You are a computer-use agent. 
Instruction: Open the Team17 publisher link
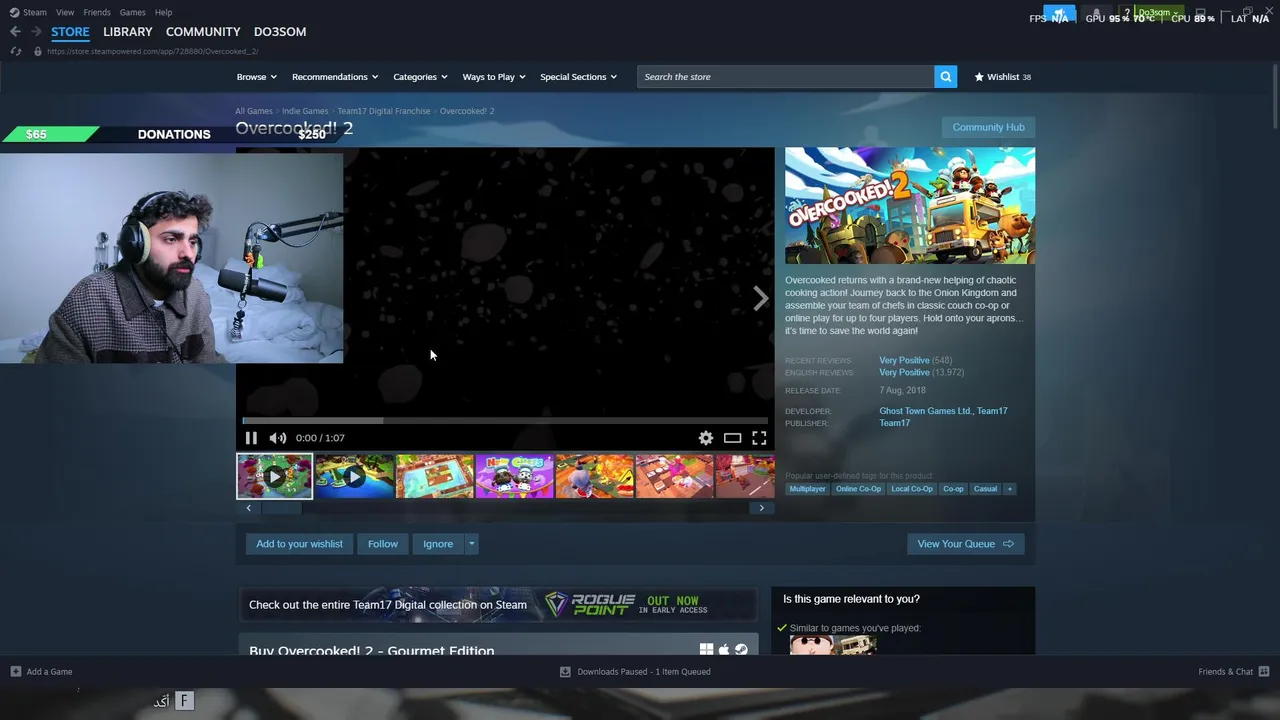[x=894, y=423]
